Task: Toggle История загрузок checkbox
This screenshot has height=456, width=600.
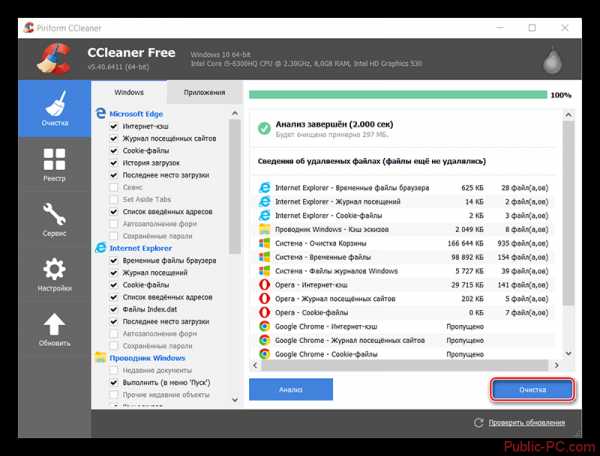Action: (x=114, y=163)
